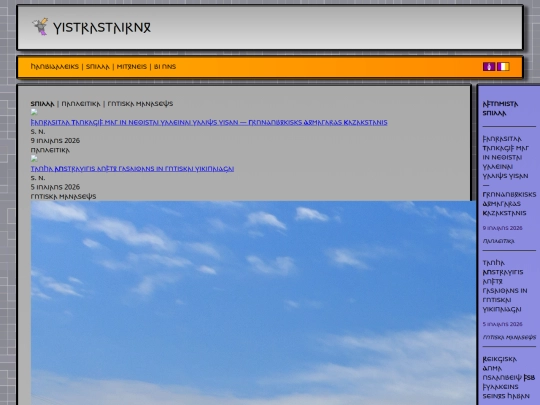The image size is (540, 405).
Task: Open first menu item in orange navigation bar
Action: click(x=54, y=67)
